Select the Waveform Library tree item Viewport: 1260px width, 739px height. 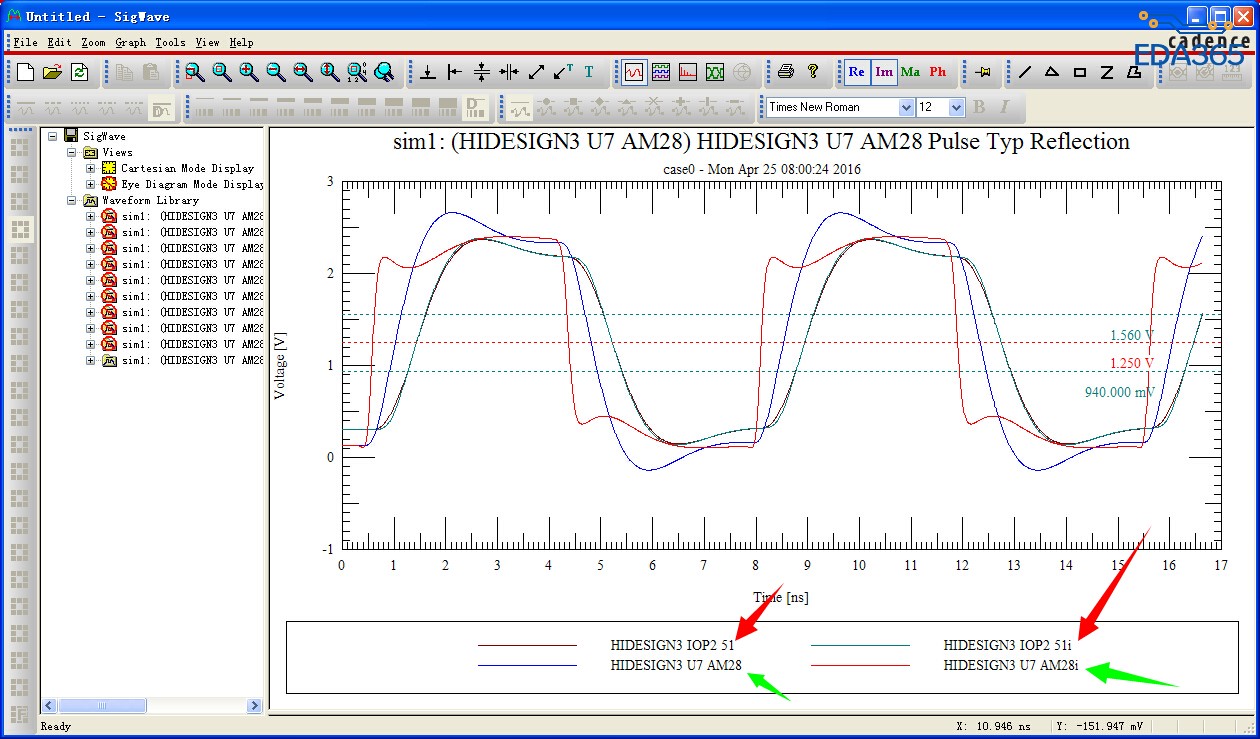pyautogui.click(x=150, y=200)
